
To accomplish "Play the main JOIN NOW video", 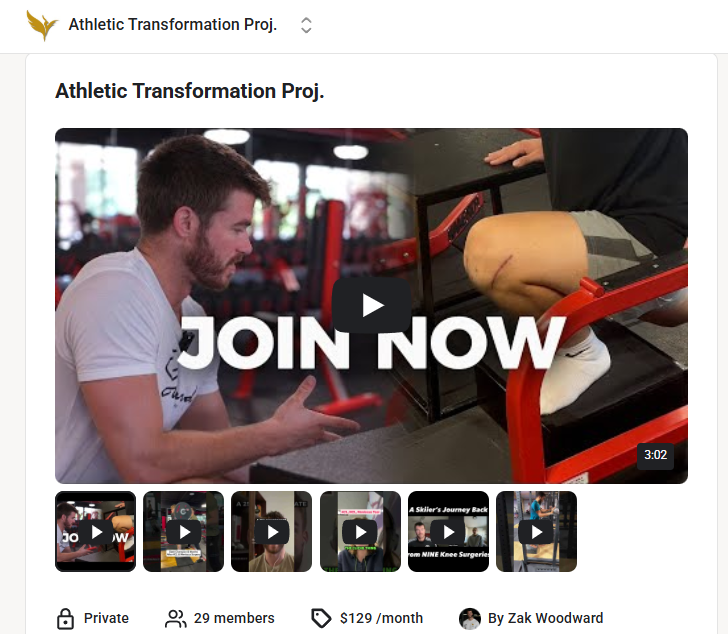I will [371, 305].
